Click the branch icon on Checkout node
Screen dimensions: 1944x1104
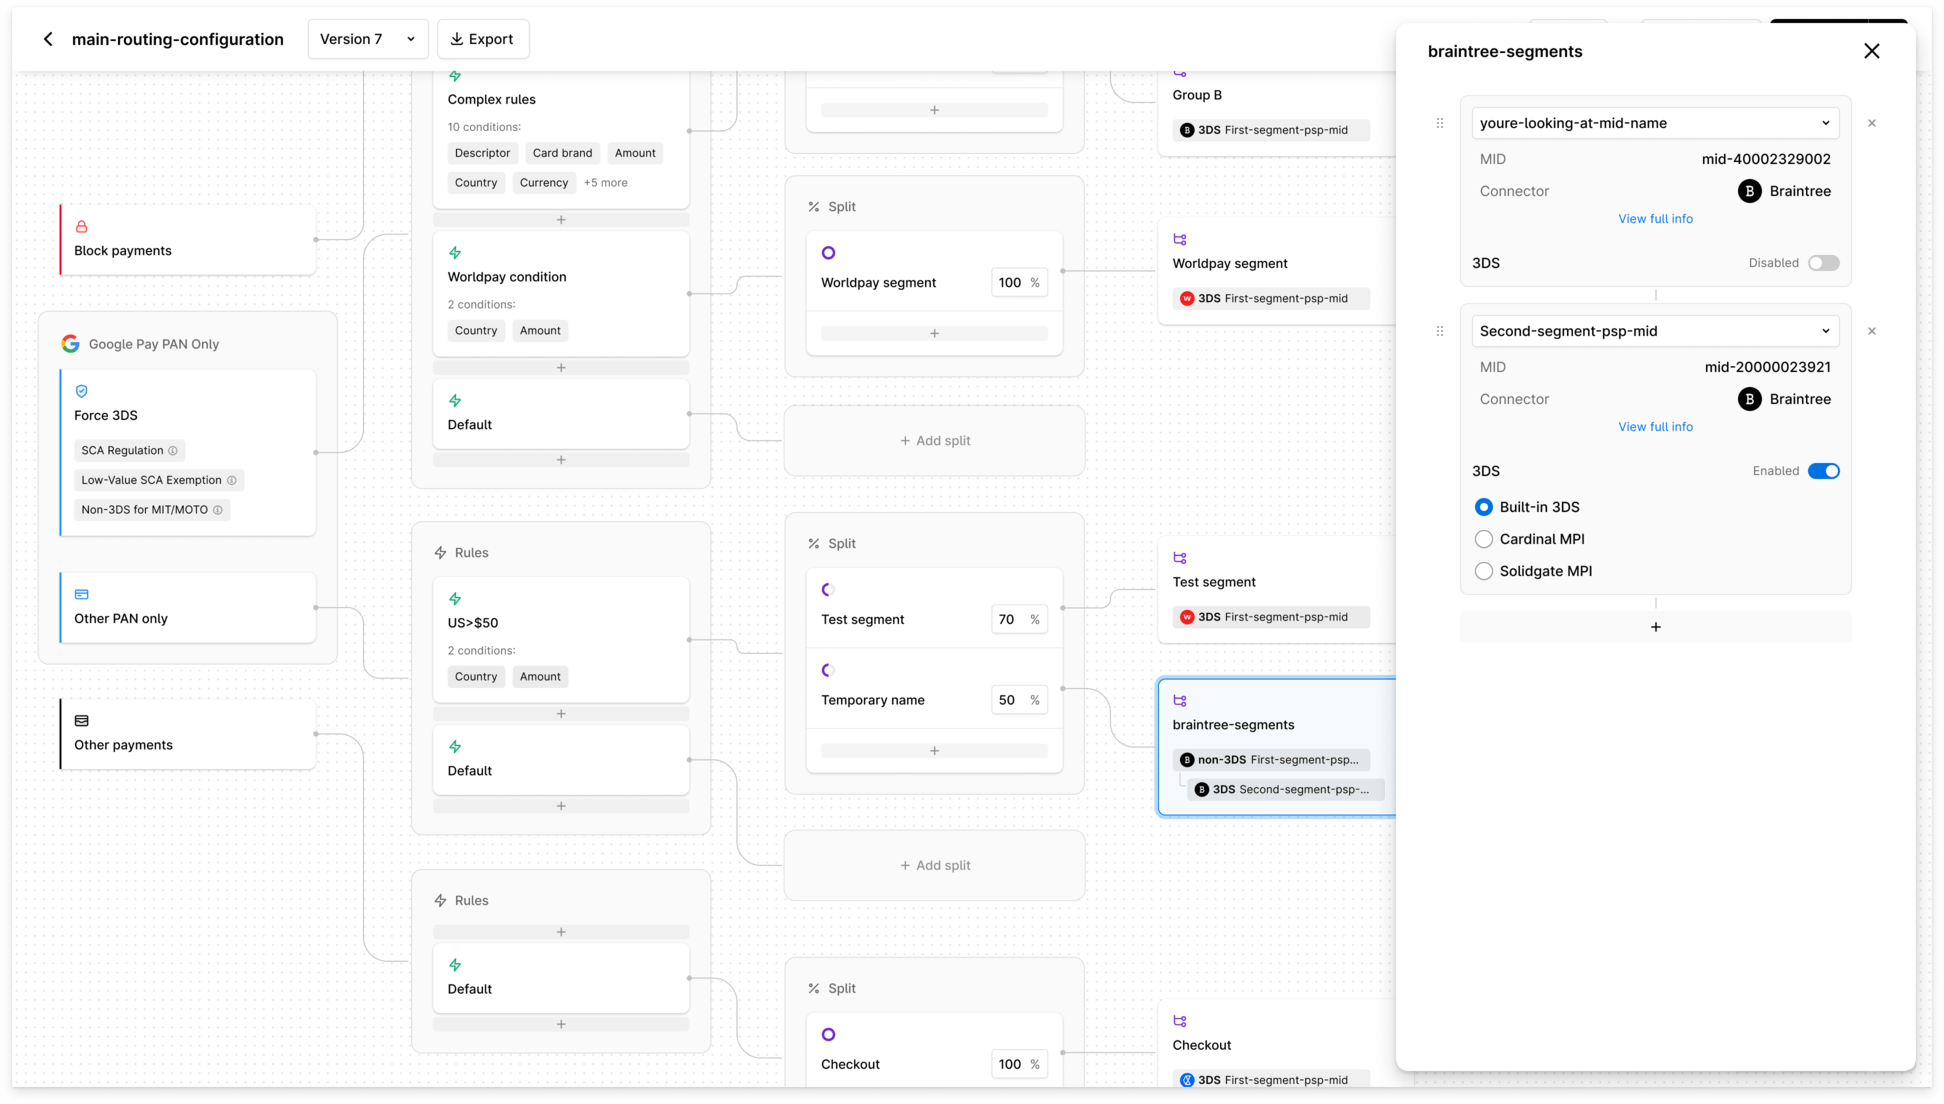1181,1021
